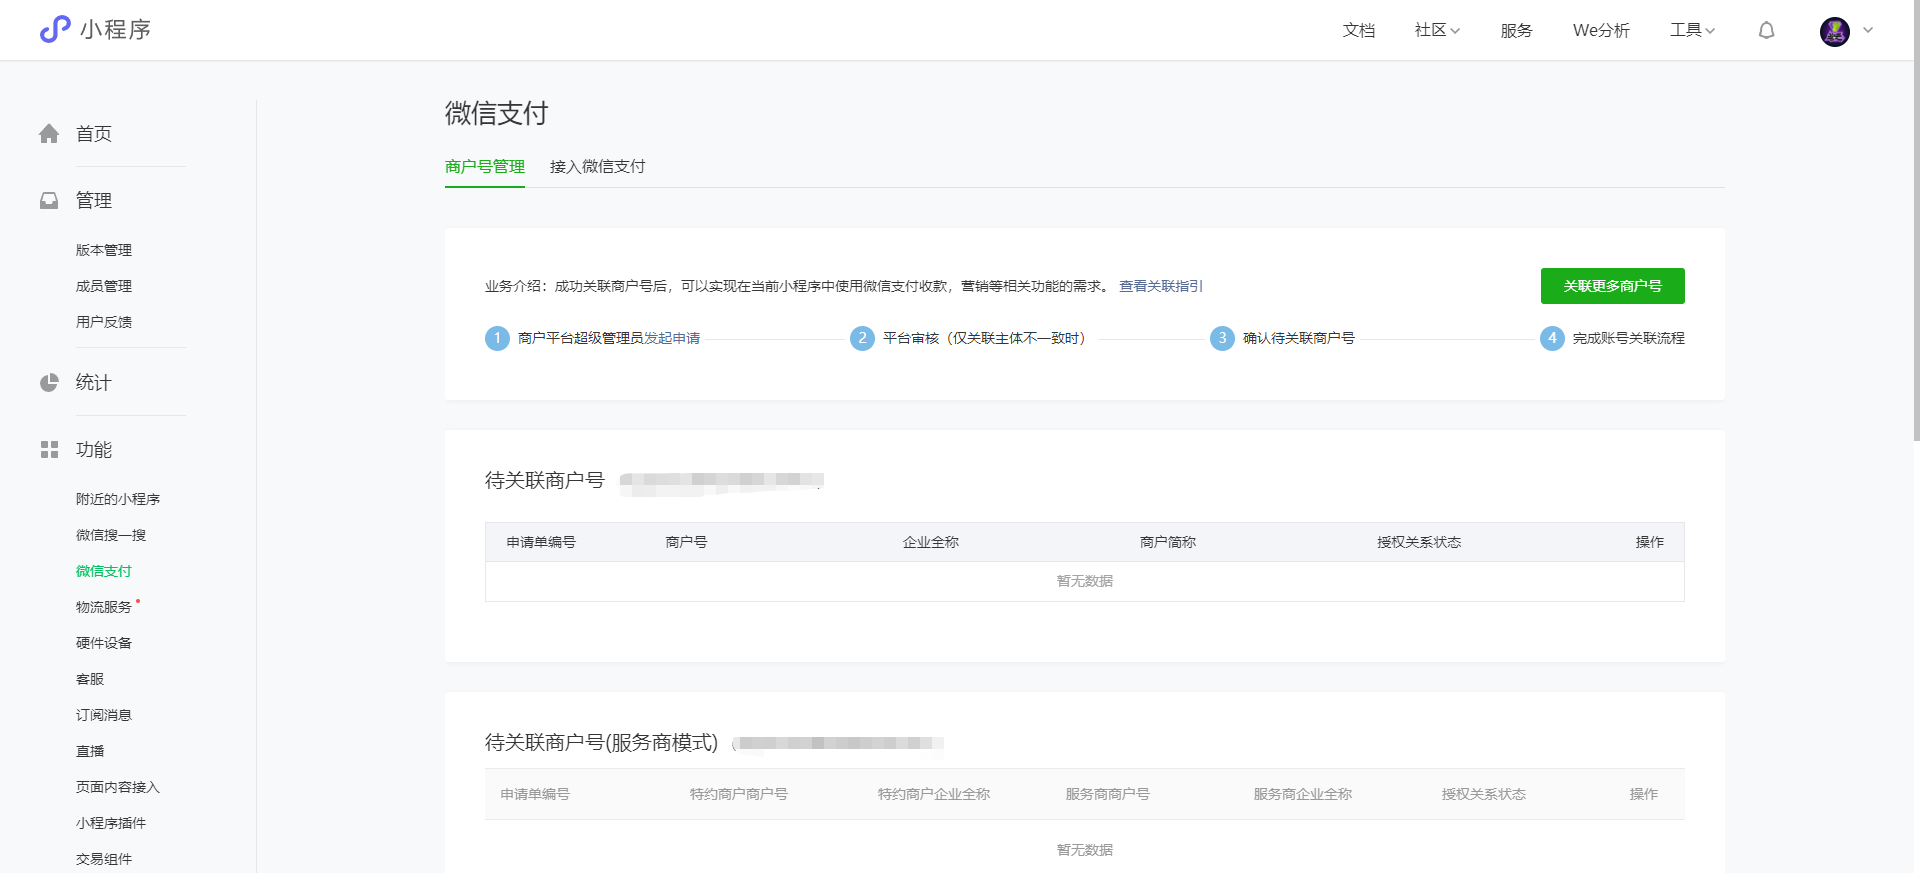This screenshot has height=873, width=1920.
Task: Click 申请单编号 column header
Action: click(541, 542)
